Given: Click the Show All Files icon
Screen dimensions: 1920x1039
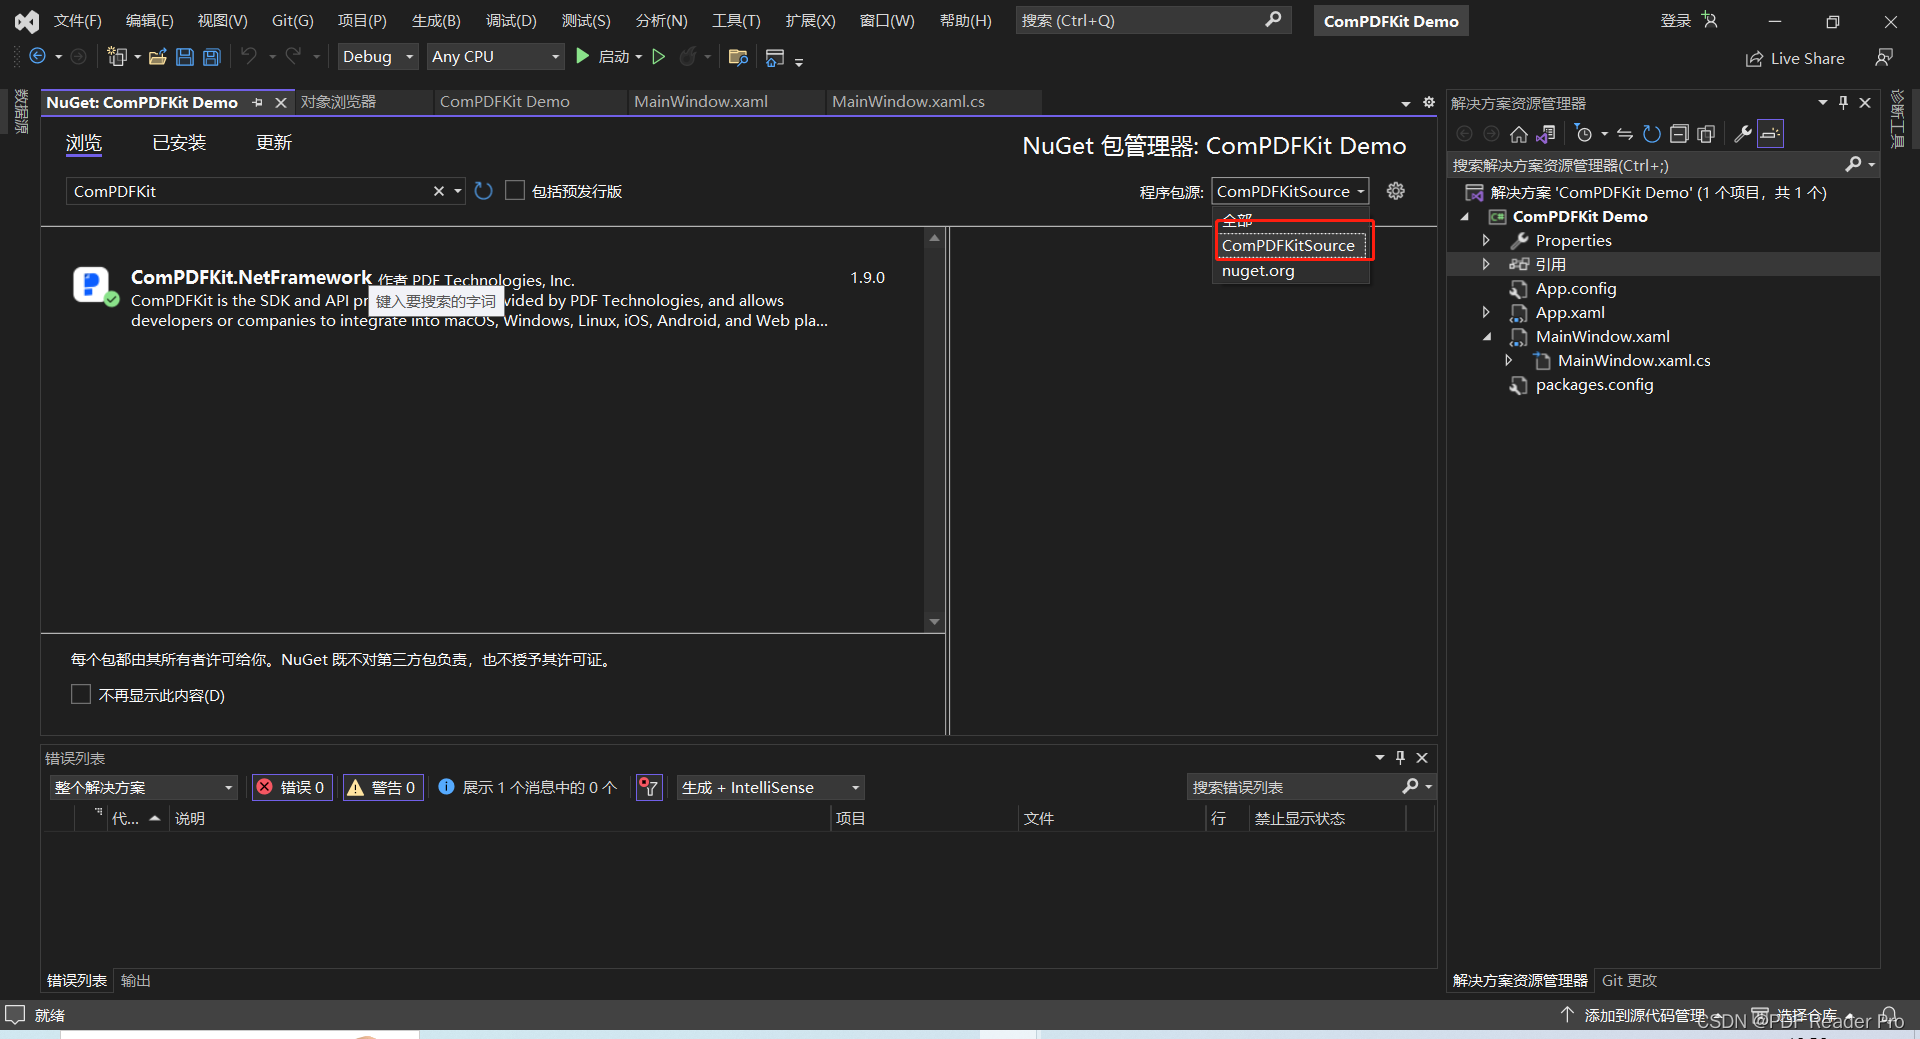Looking at the screenshot, I should (1706, 134).
